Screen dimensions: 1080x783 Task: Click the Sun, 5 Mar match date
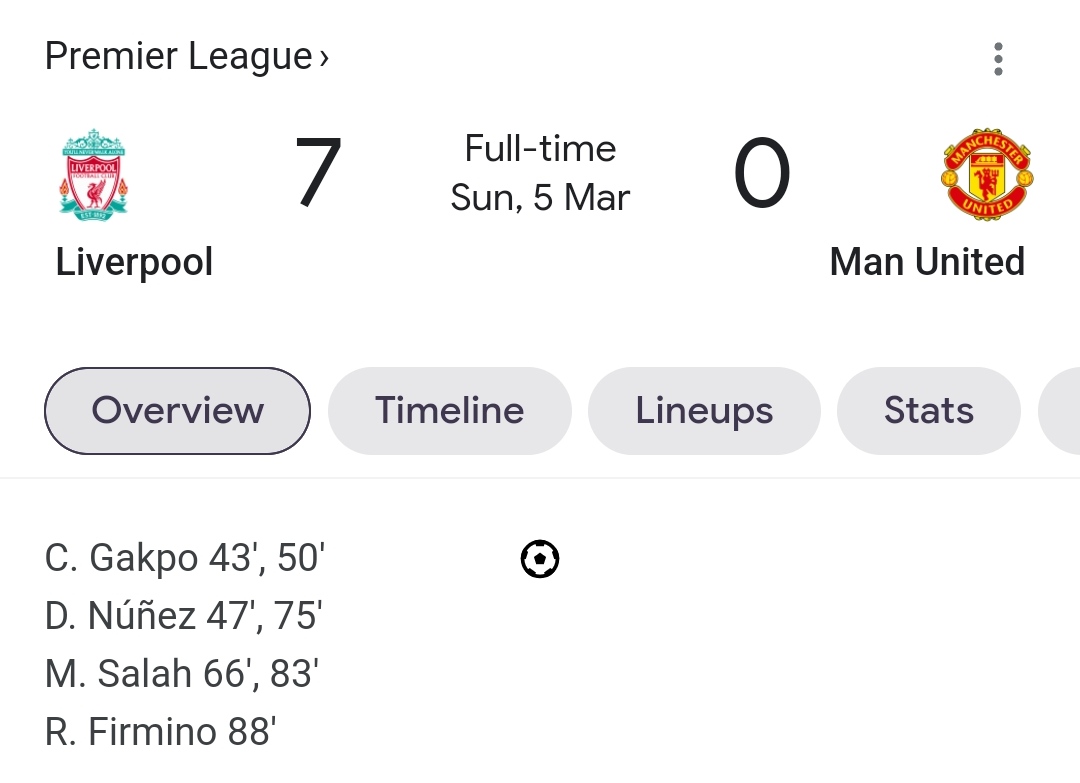coord(540,198)
